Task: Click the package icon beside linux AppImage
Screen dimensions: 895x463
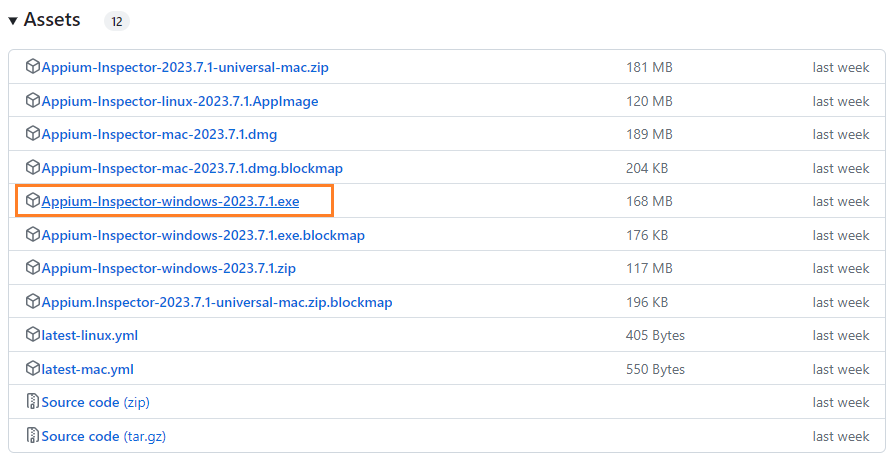Action: click(33, 100)
